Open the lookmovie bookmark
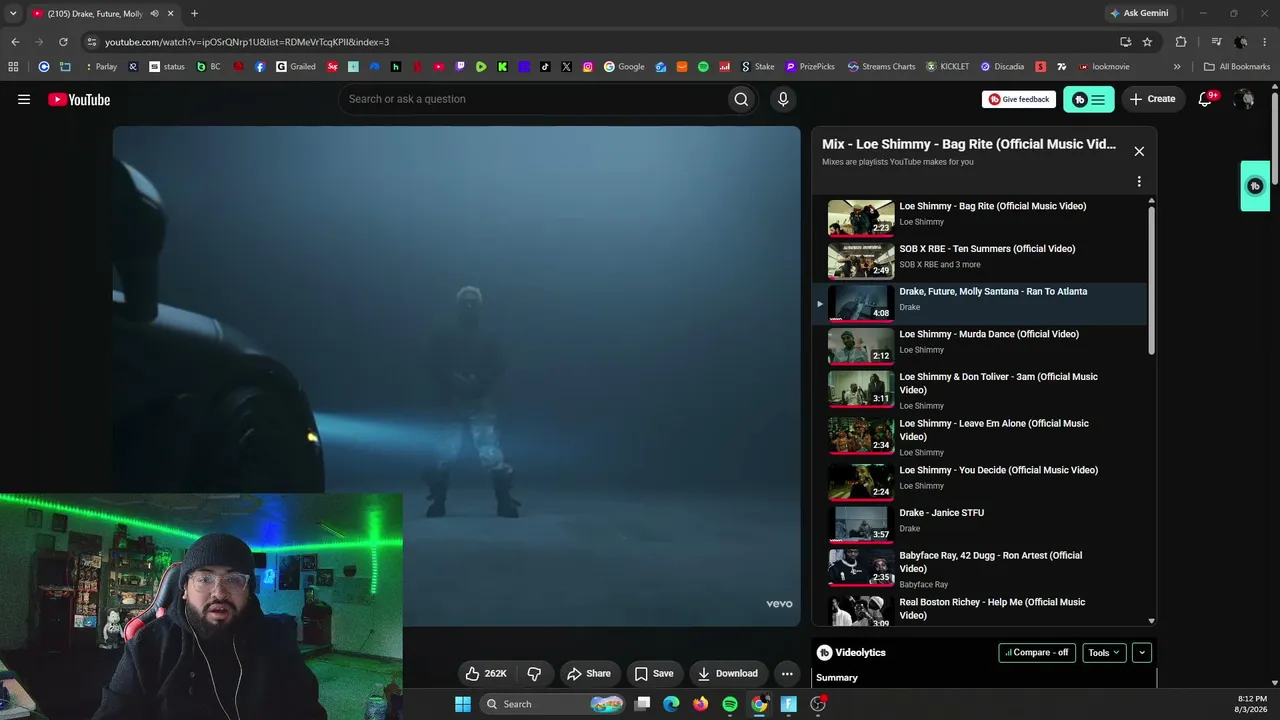This screenshot has width=1280, height=720. click(x=1104, y=67)
